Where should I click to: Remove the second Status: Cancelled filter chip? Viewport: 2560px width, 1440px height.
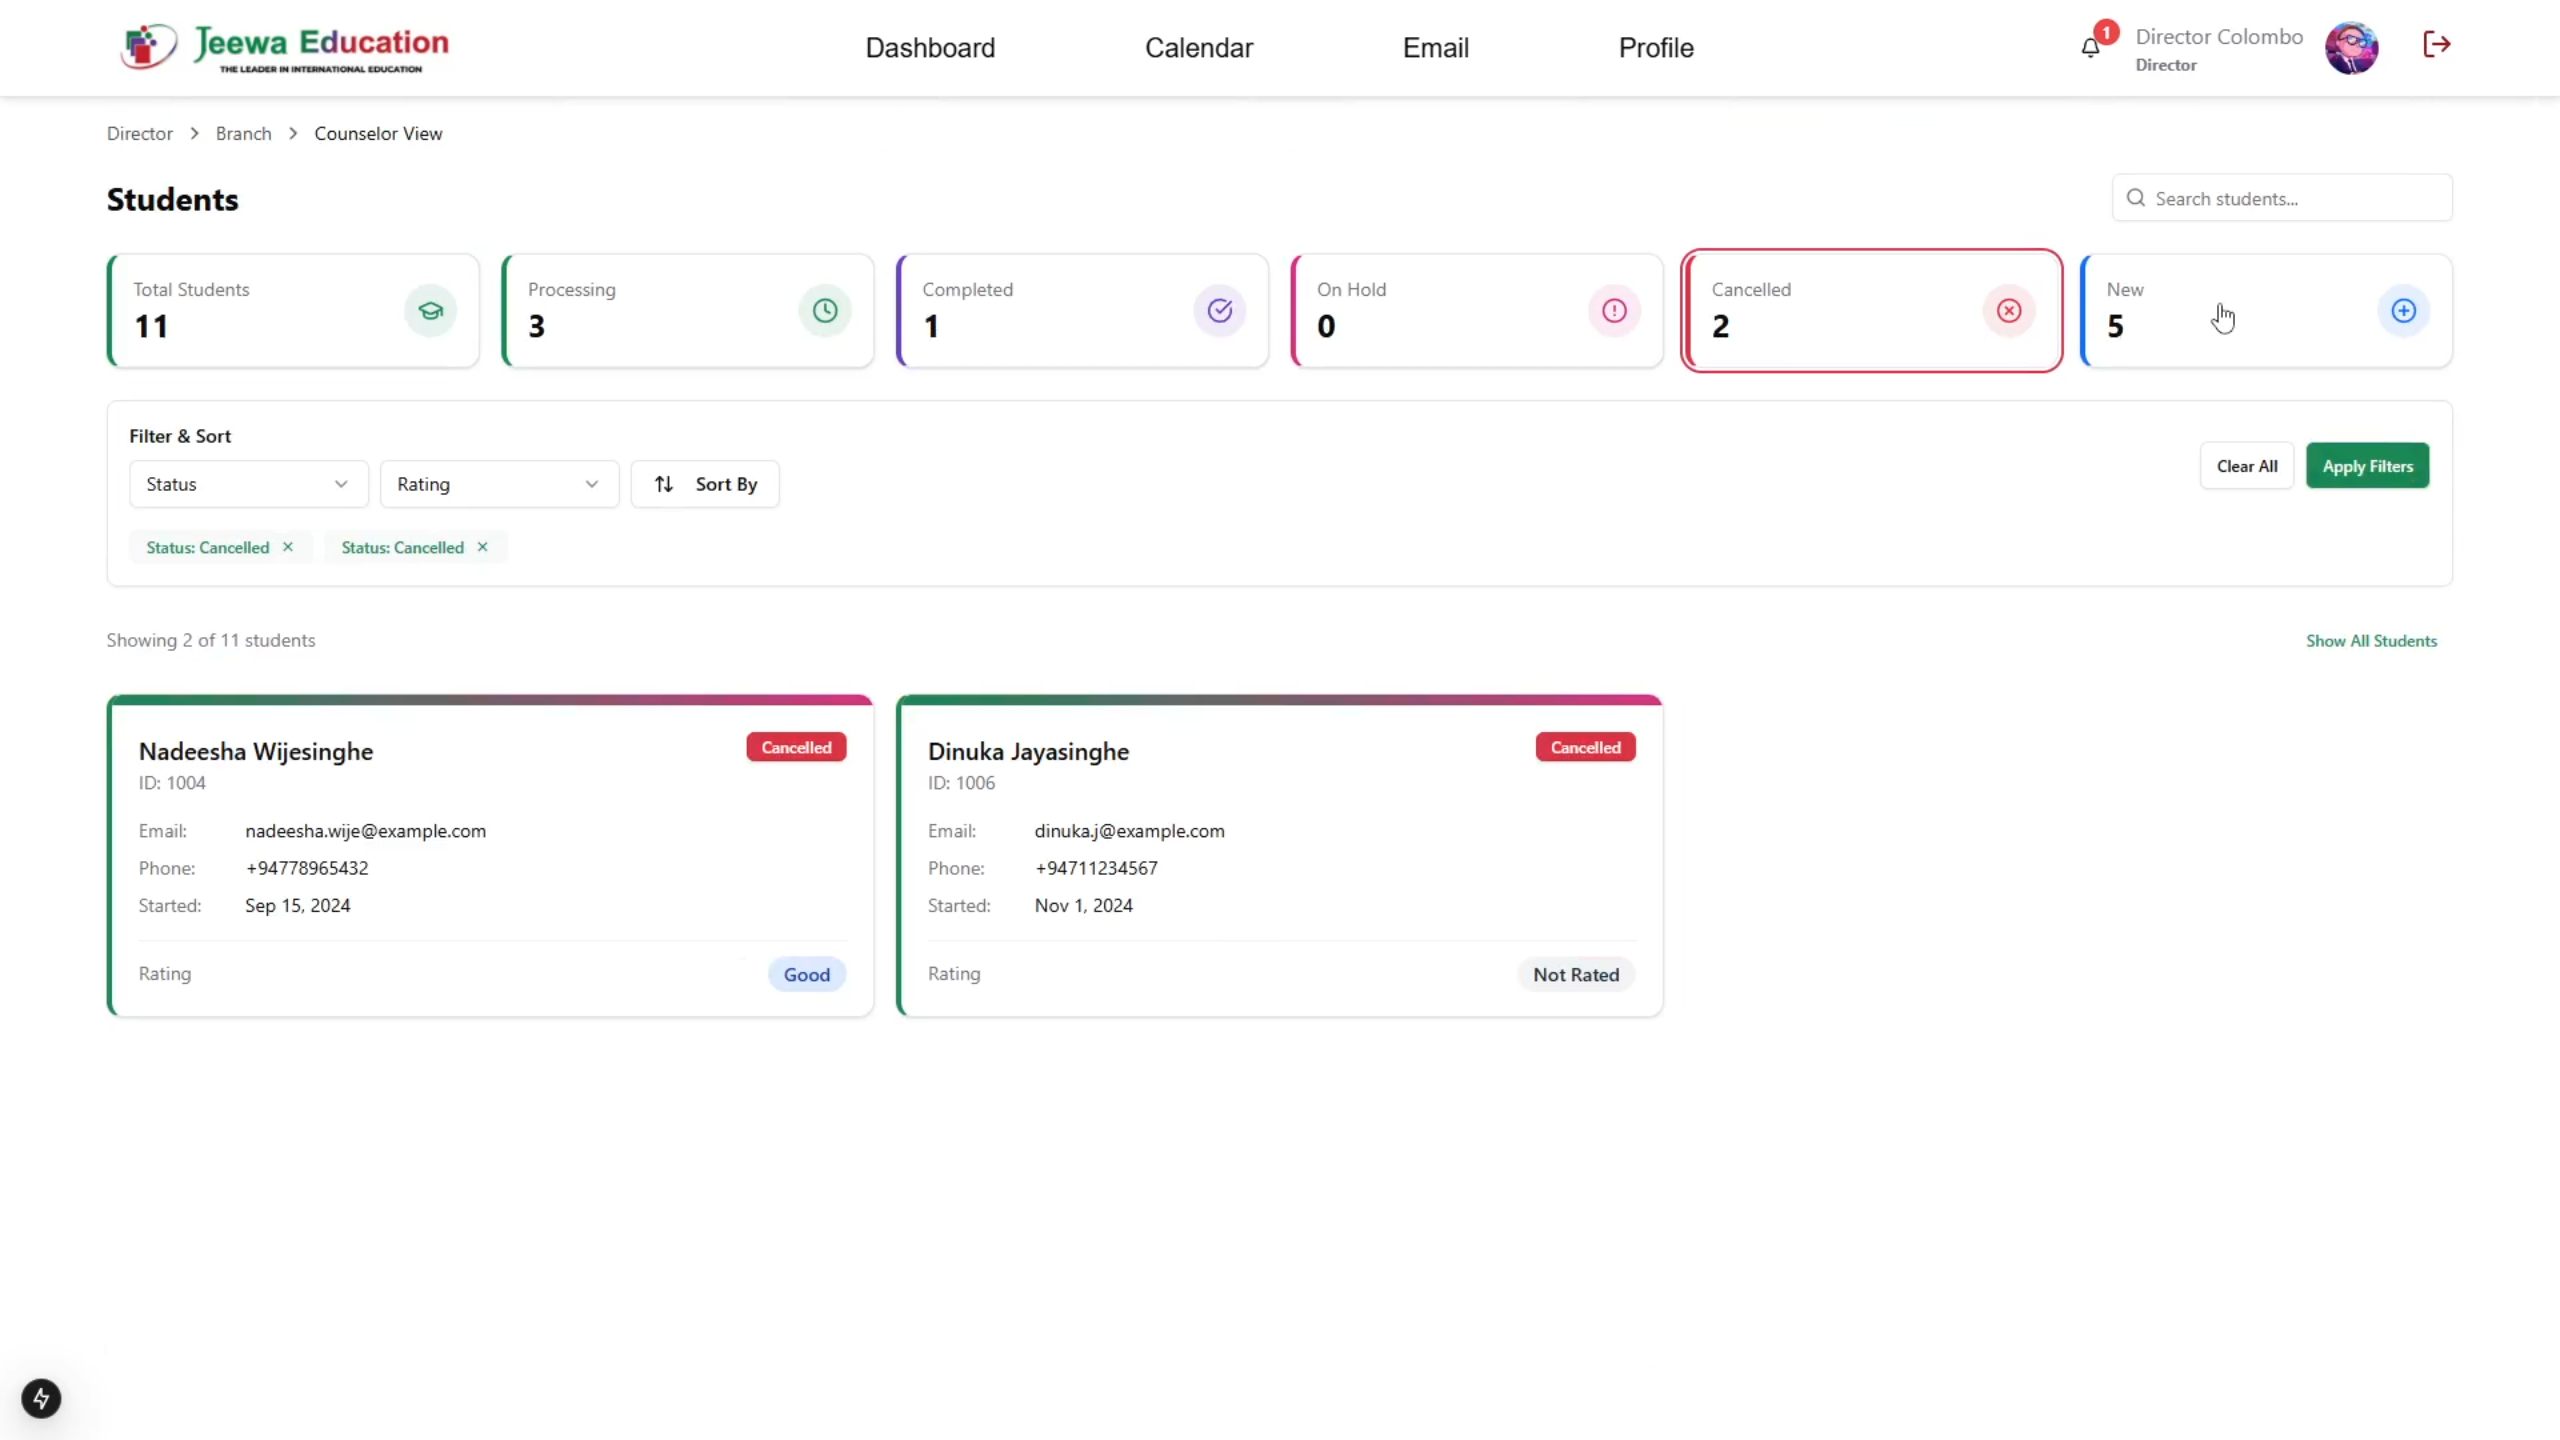(x=481, y=546)
